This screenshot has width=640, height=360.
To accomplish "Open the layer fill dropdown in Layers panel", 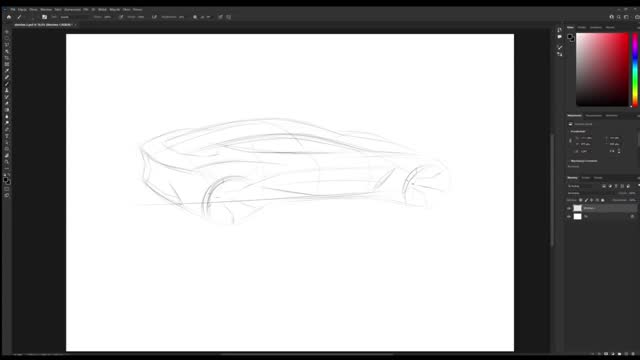I will click(632, 200).
